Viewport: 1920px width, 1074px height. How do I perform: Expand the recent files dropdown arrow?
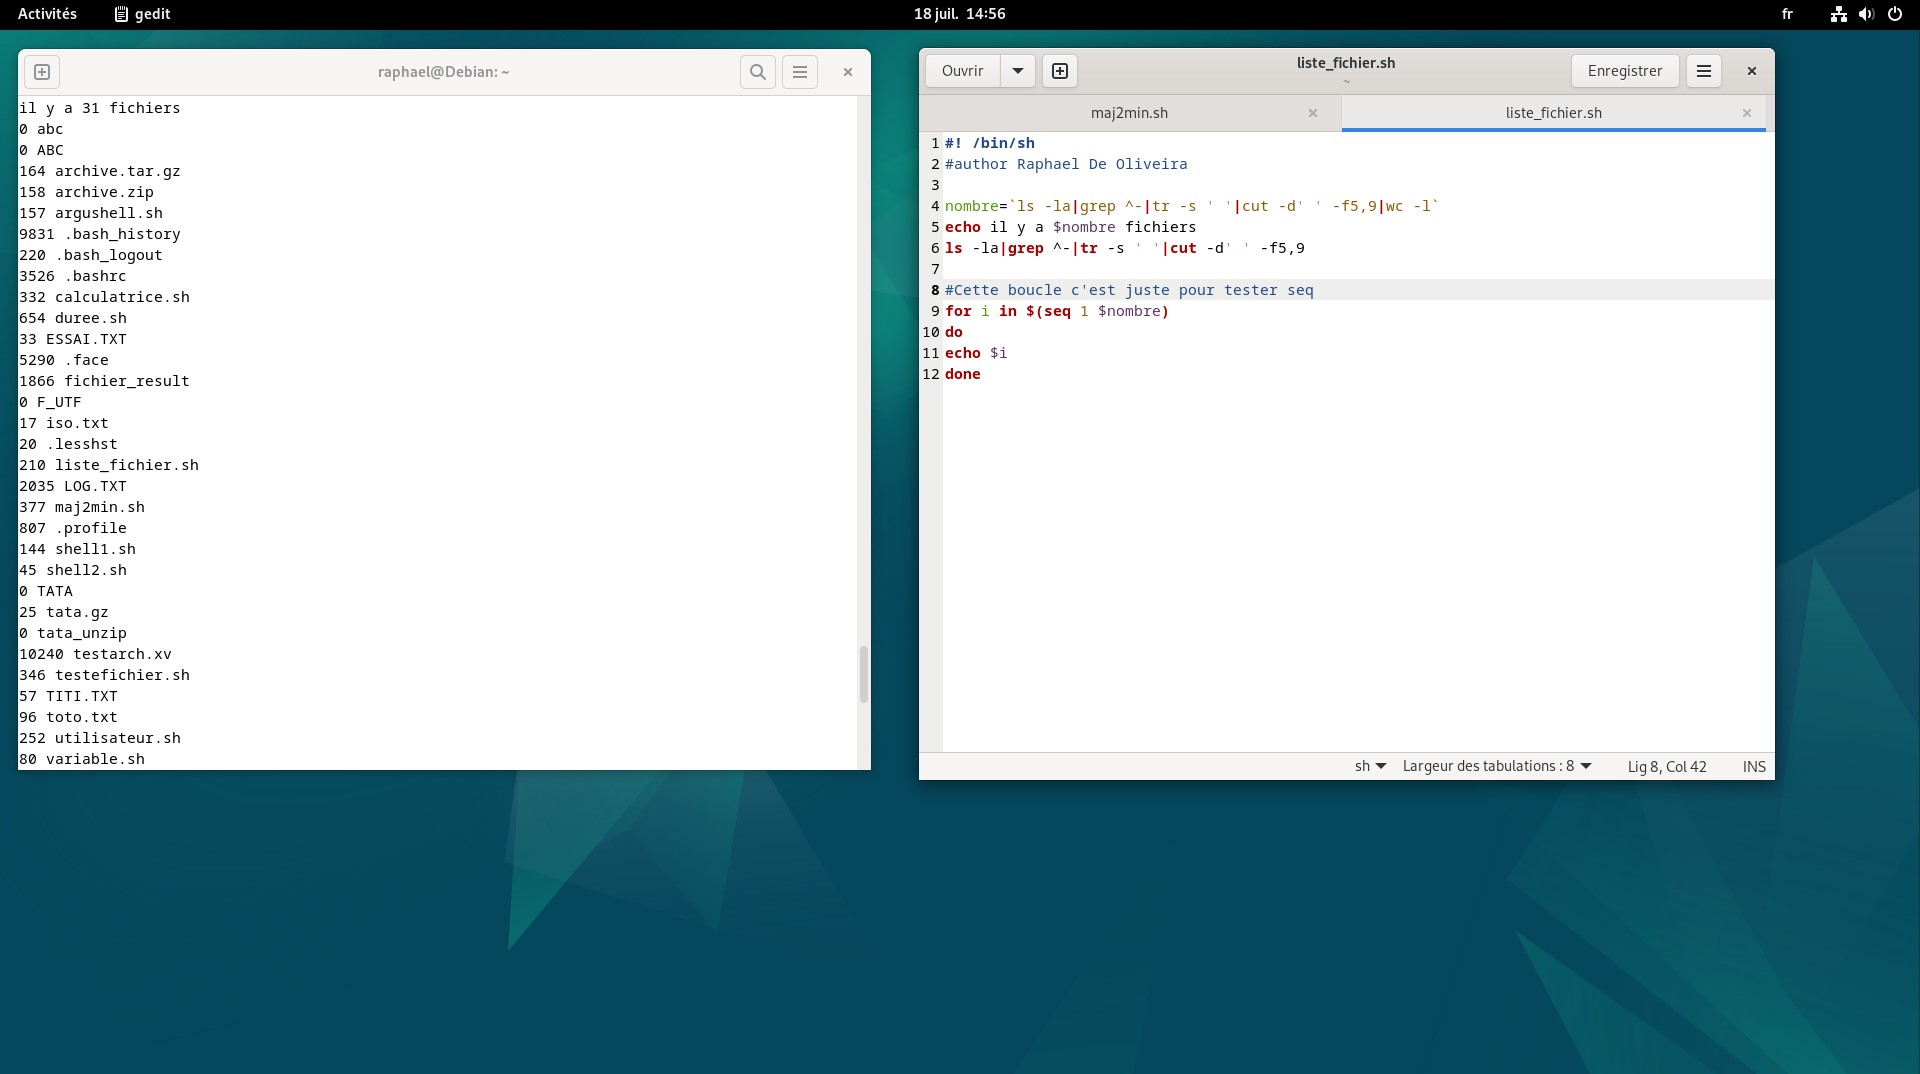[x=1017, y=71]
